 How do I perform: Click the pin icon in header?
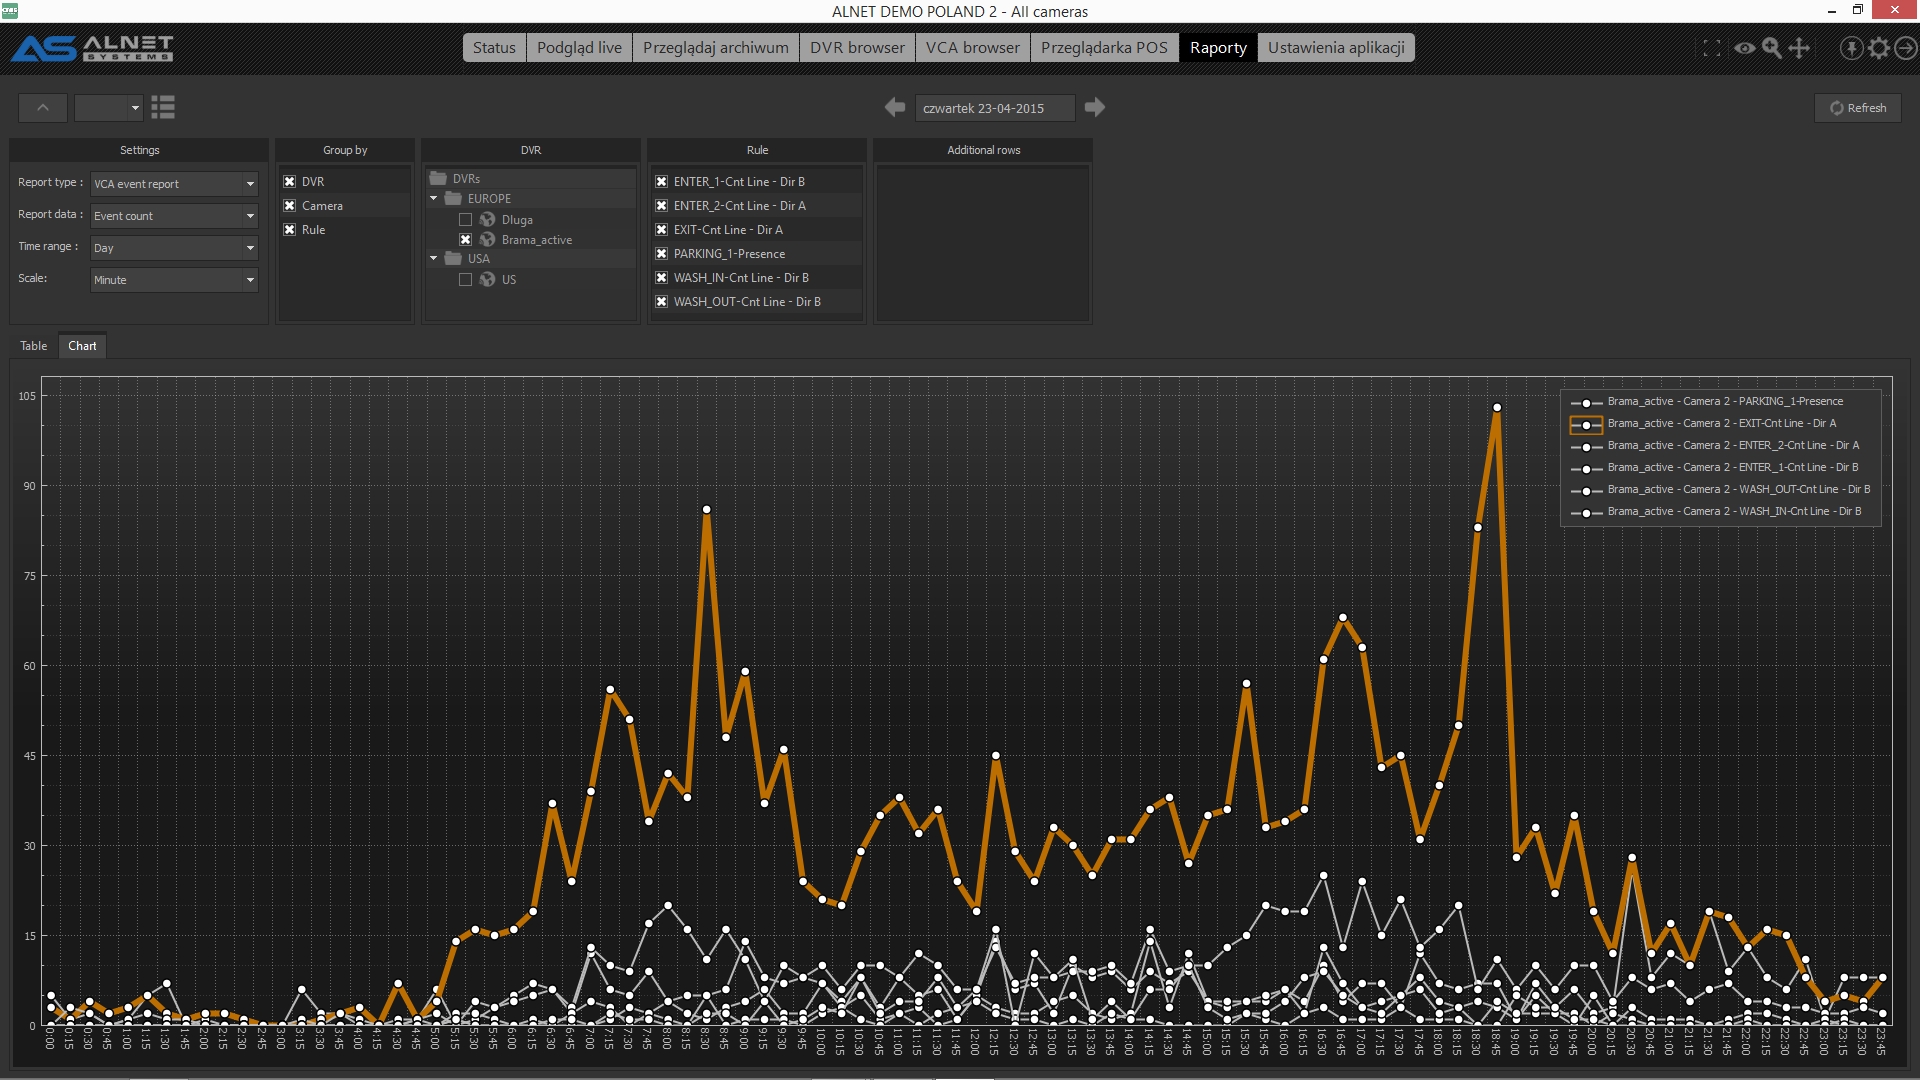point(1852,48)
